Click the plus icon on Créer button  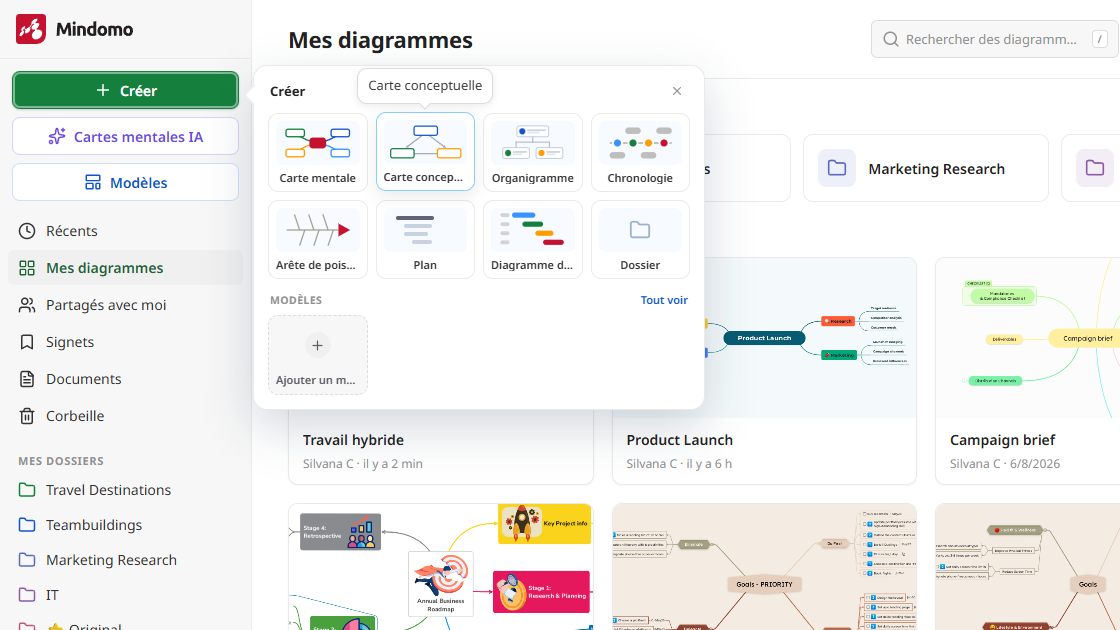coord(103,90)
